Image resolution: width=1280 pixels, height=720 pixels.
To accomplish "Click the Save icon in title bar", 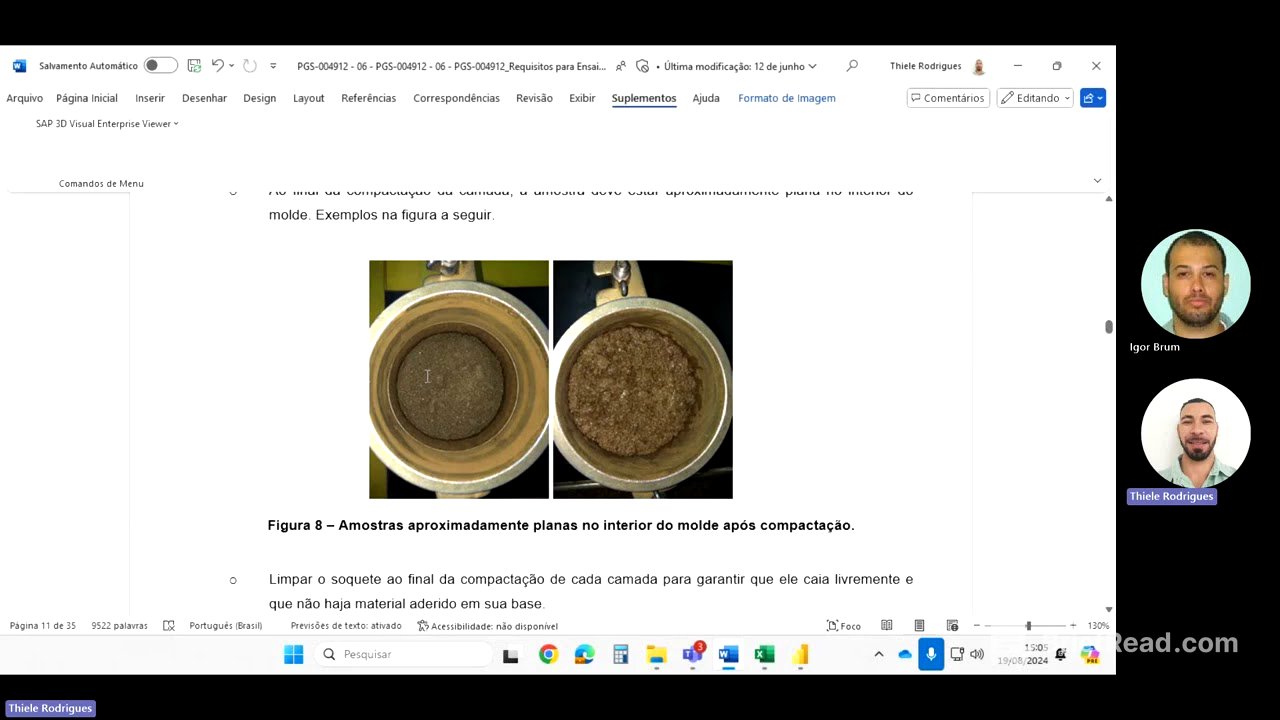I will point(194,66).
